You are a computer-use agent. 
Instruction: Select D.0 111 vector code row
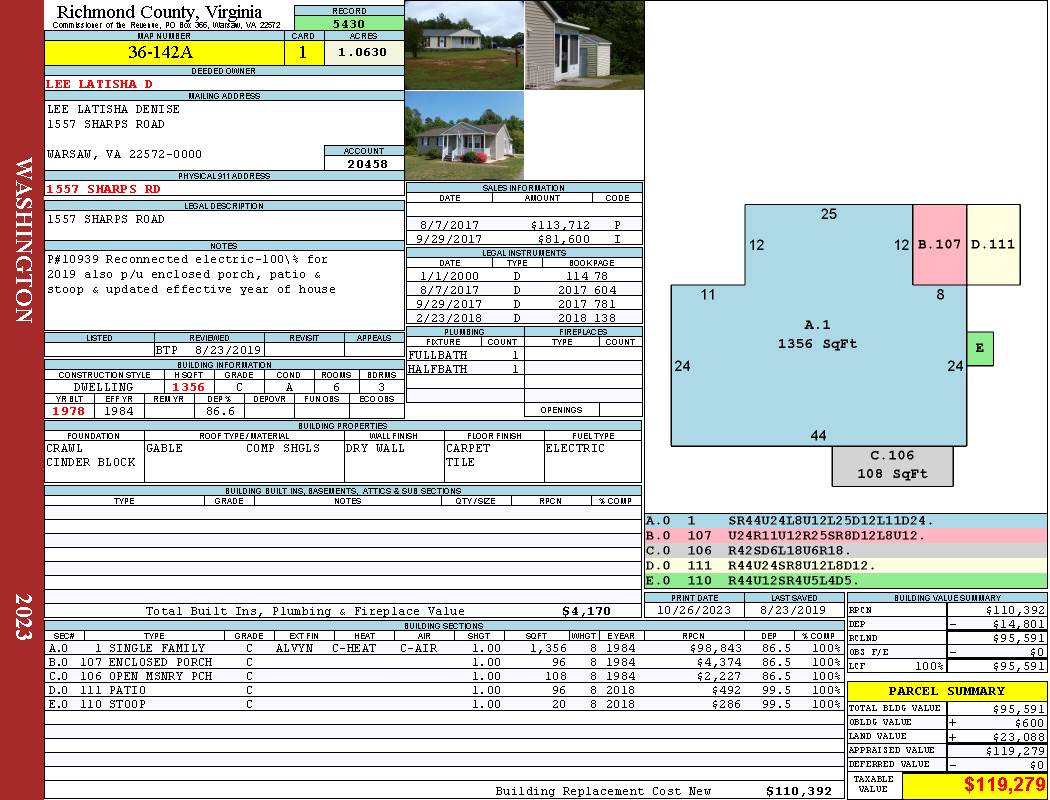tap(845, 566)
